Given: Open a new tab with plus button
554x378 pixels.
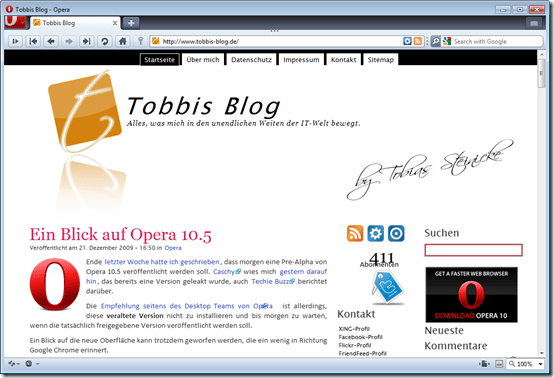Looking at the screenshot, I should pyautogui.click(x=131, y=23).
